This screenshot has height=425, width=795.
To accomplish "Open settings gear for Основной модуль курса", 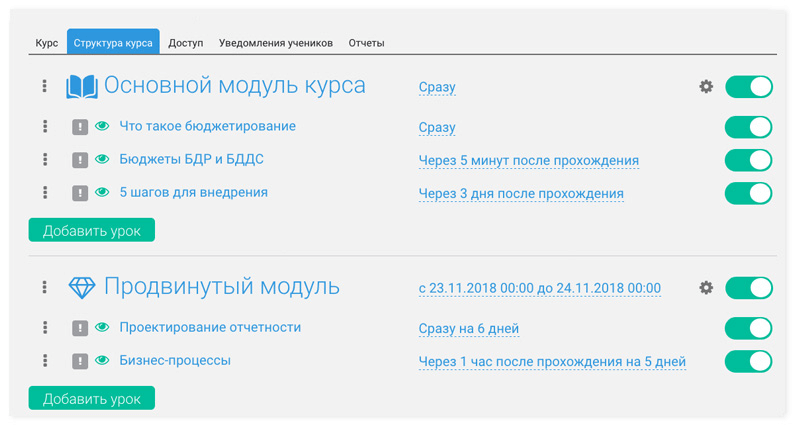I will [x=706, y=87].
